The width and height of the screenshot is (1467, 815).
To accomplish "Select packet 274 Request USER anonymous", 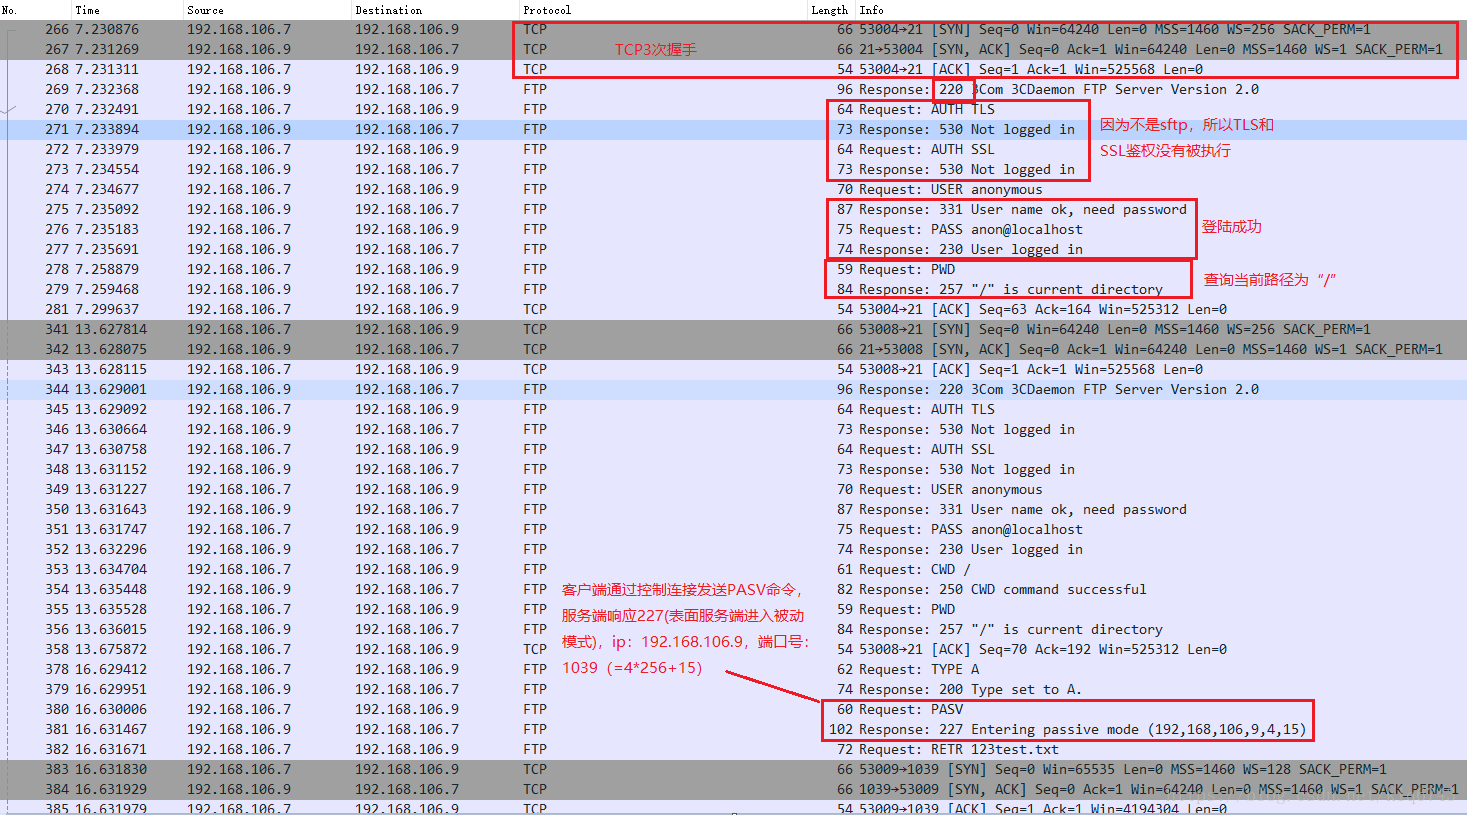I will [x=733, y=189].
